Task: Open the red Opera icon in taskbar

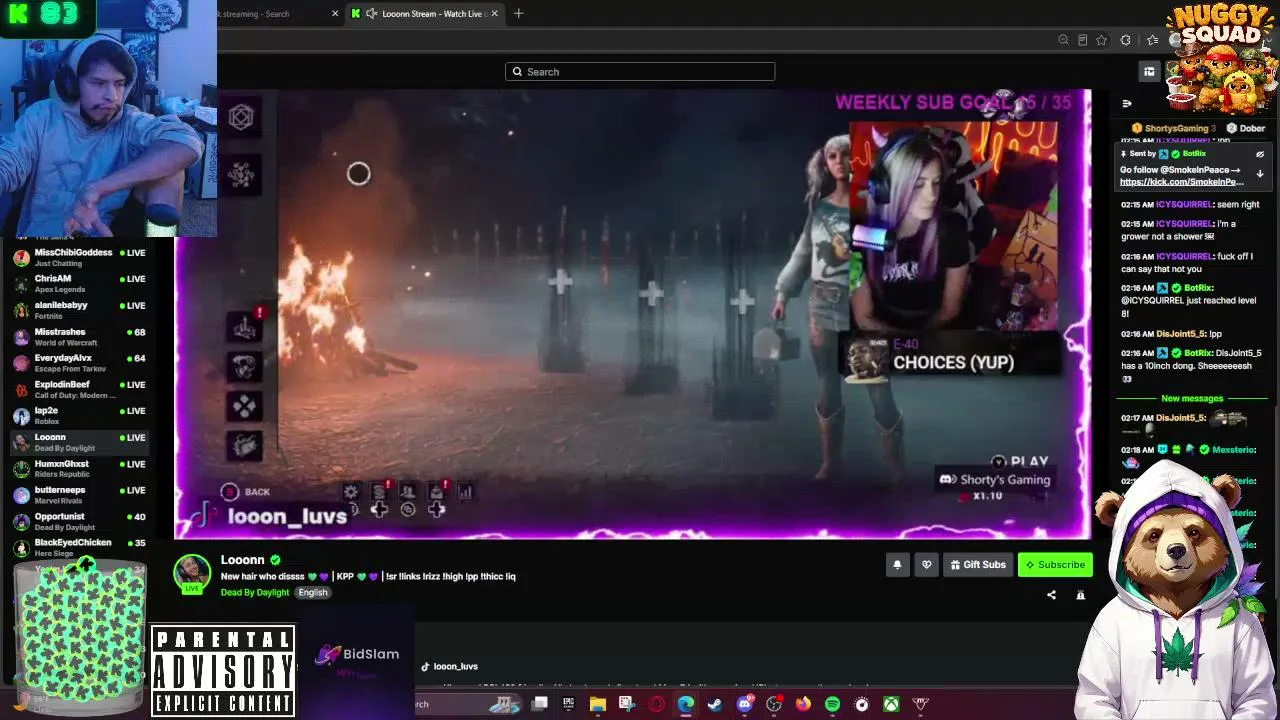Action: point(657,704)
